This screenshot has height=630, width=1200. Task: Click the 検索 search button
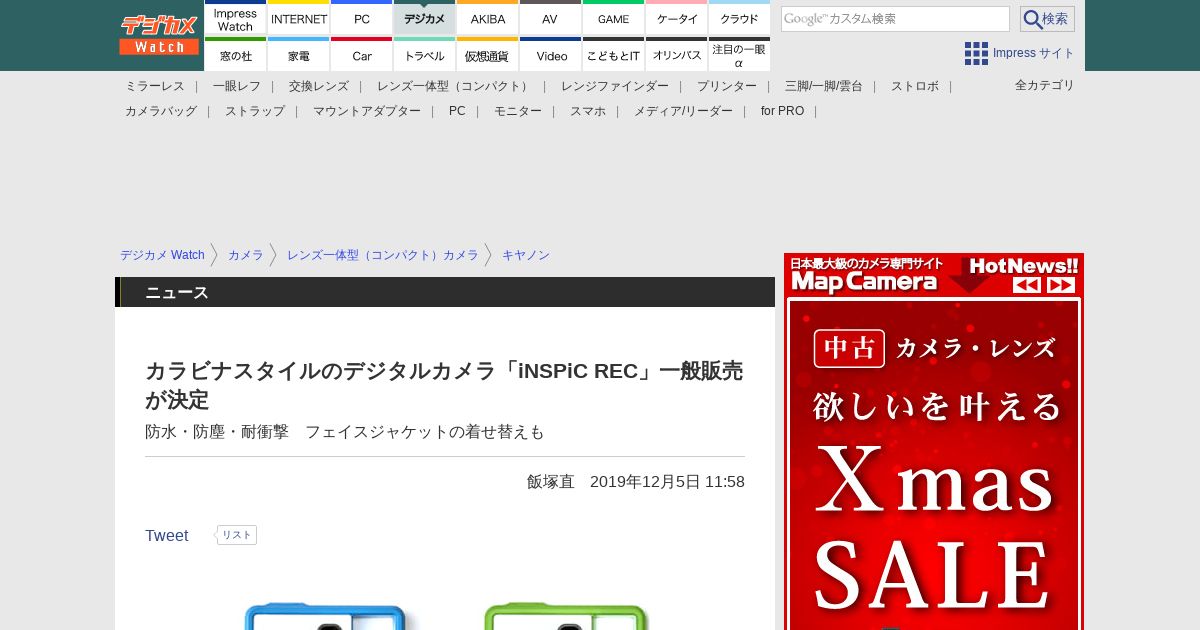click(1047, 19)
